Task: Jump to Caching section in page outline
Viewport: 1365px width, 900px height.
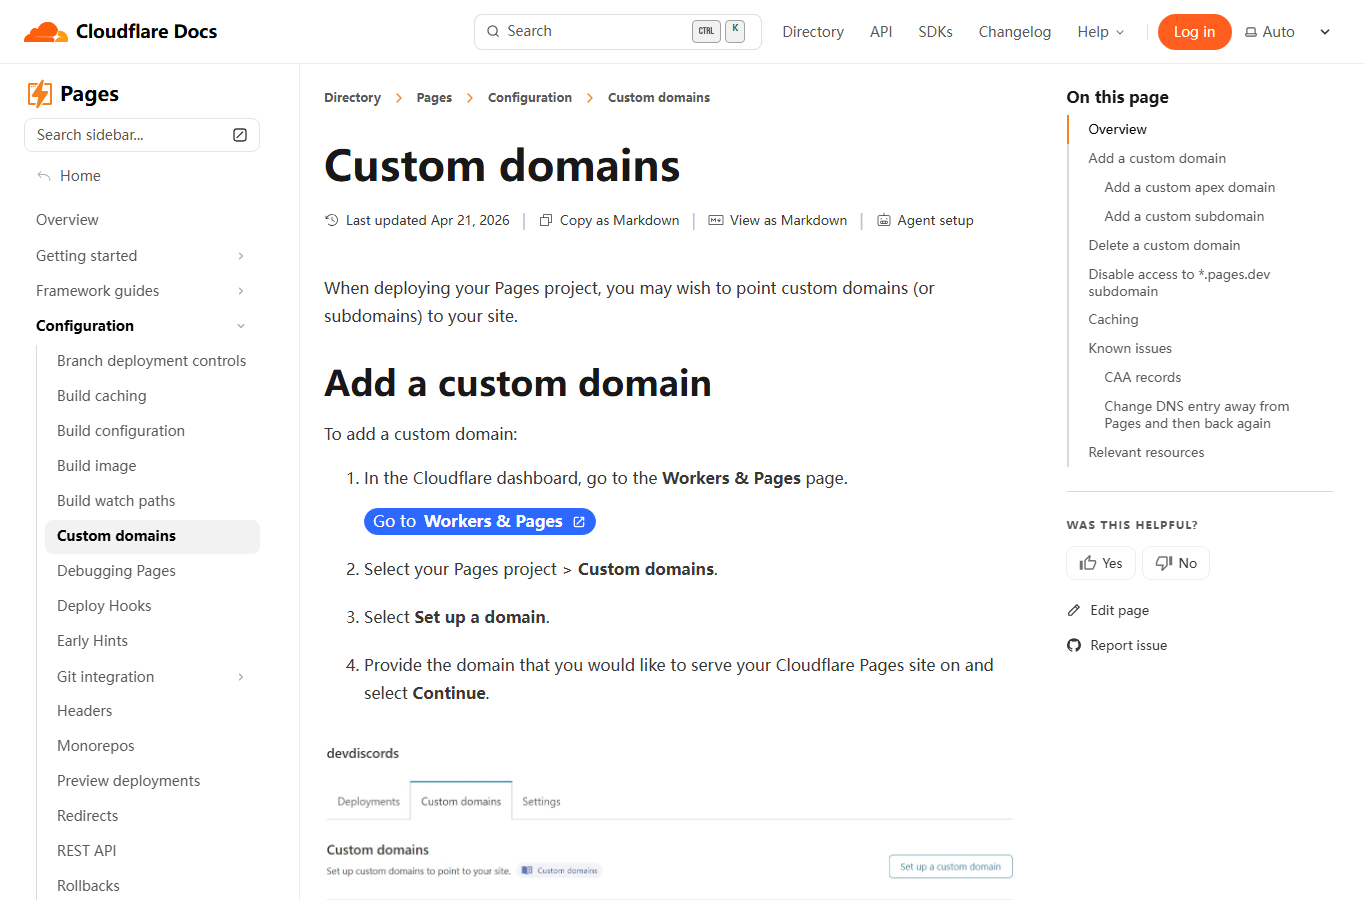Action: click(1113, 319)
